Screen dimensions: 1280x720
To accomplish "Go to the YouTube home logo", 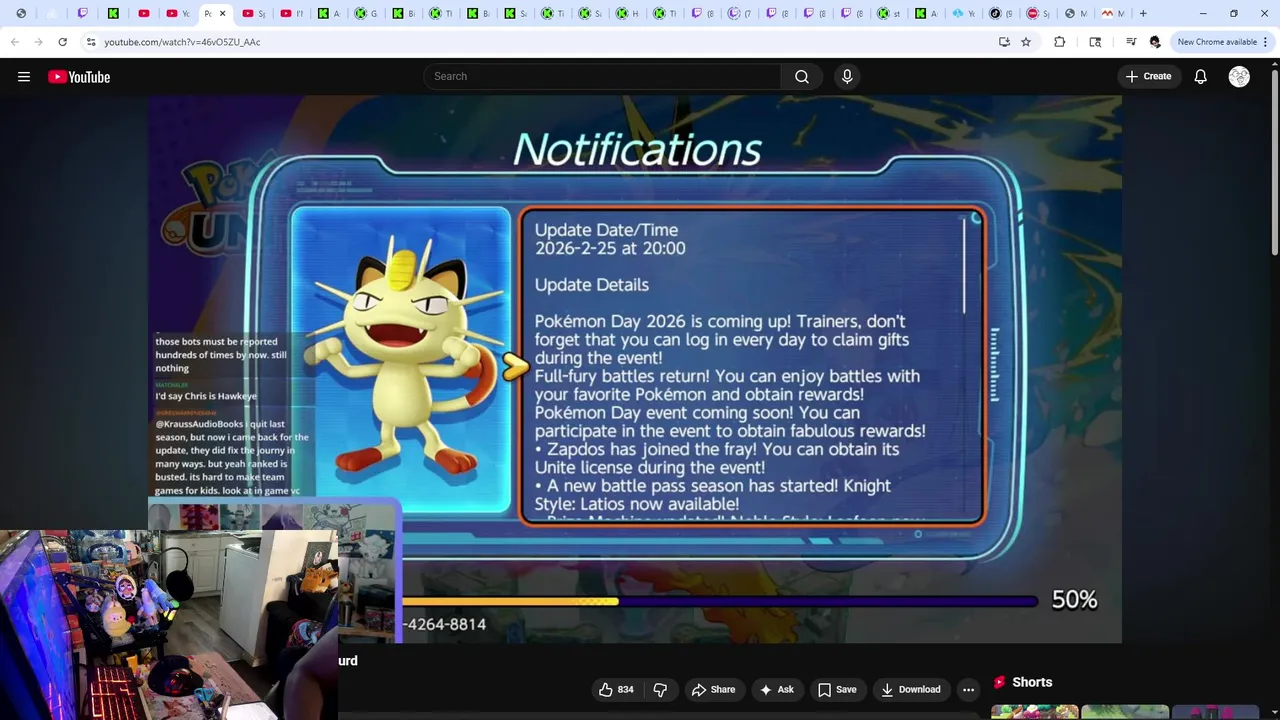I will click(x=79, y=77).
